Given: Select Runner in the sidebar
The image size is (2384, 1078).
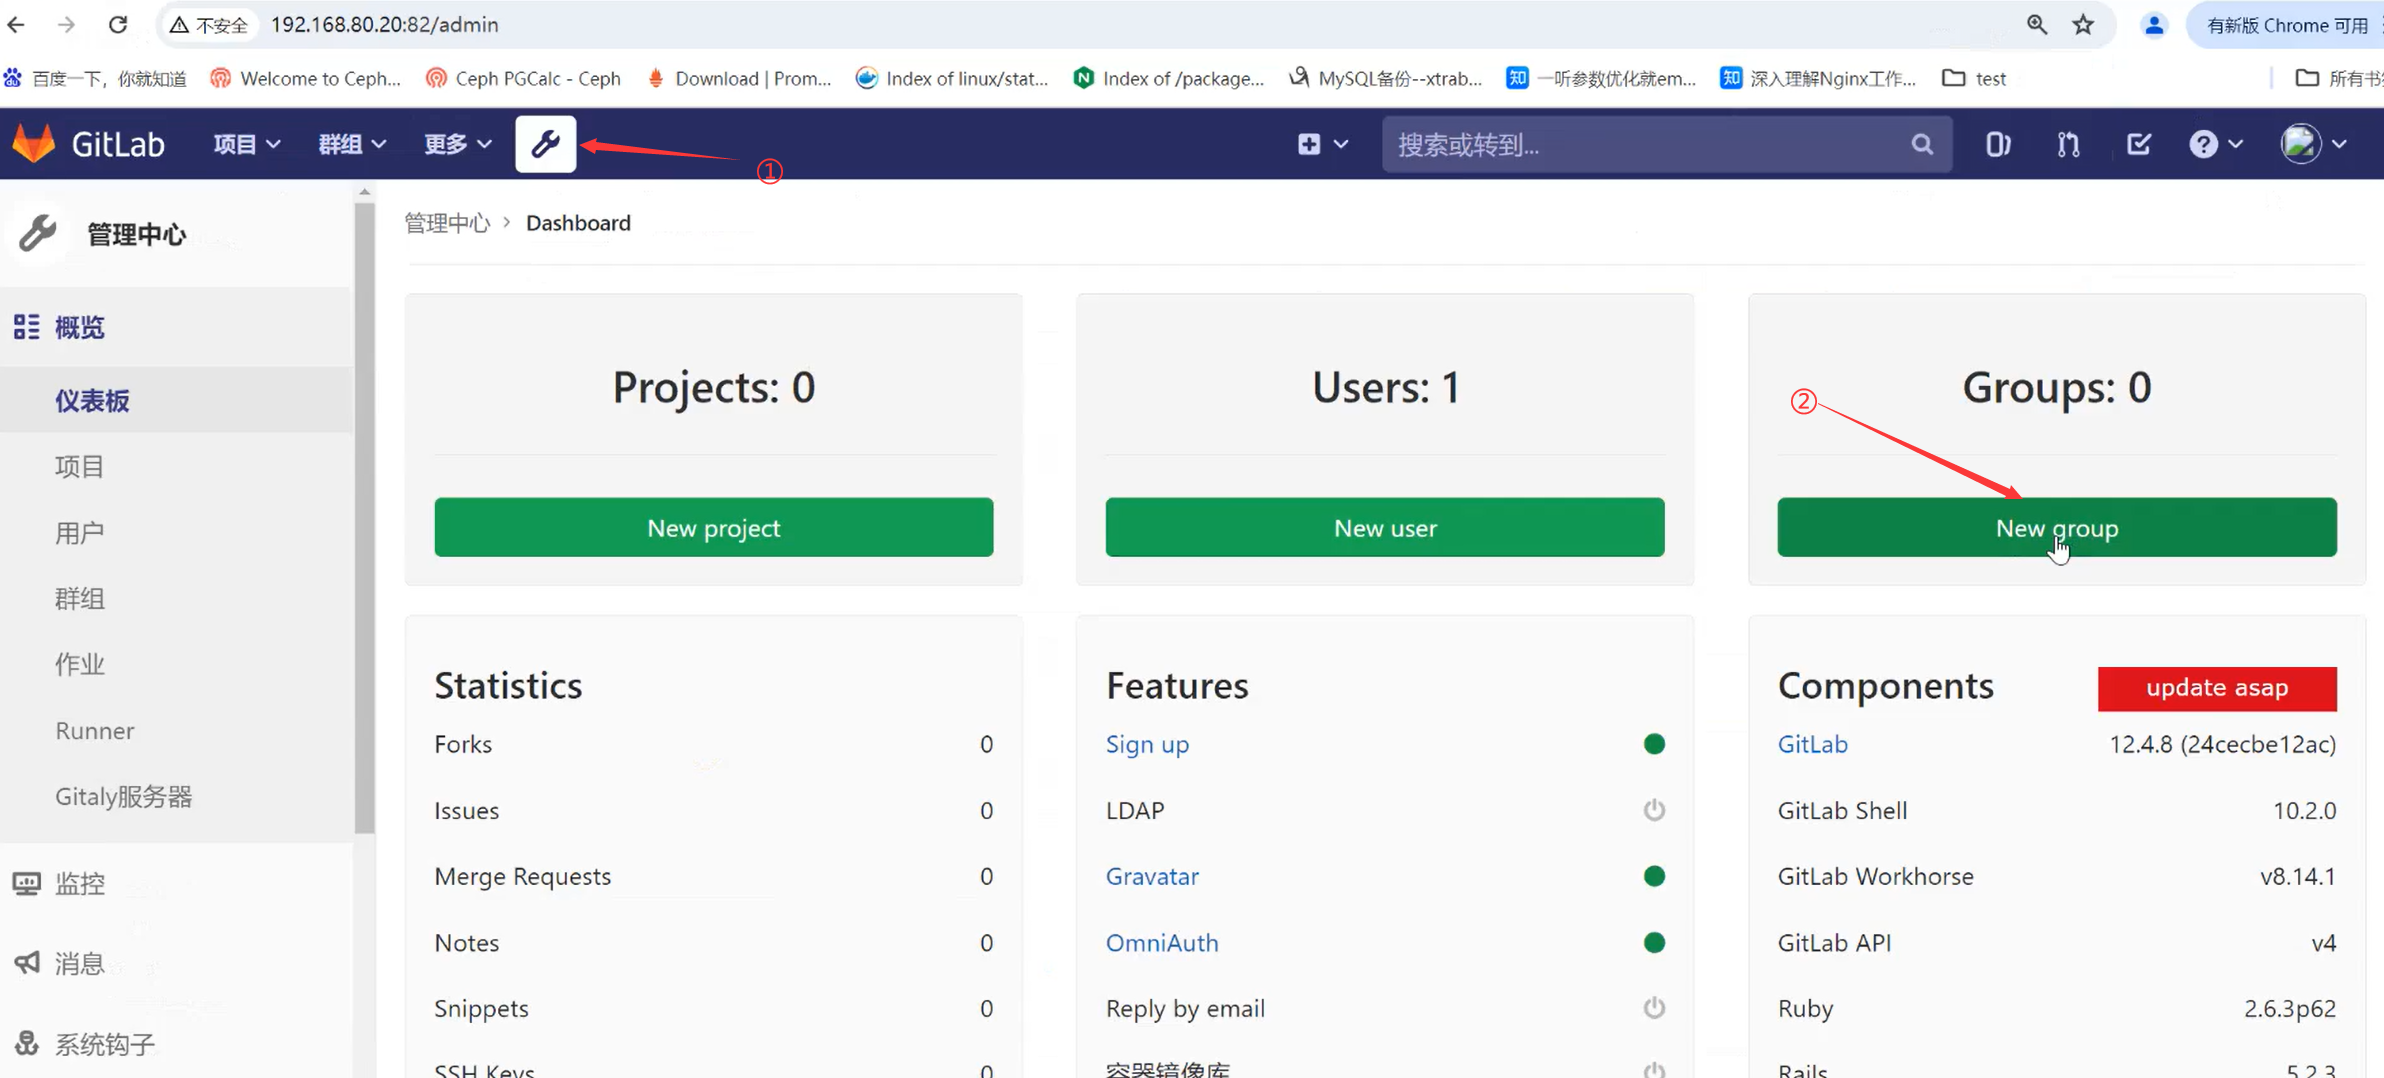Looking at the screenshot, I should [95, 730].
